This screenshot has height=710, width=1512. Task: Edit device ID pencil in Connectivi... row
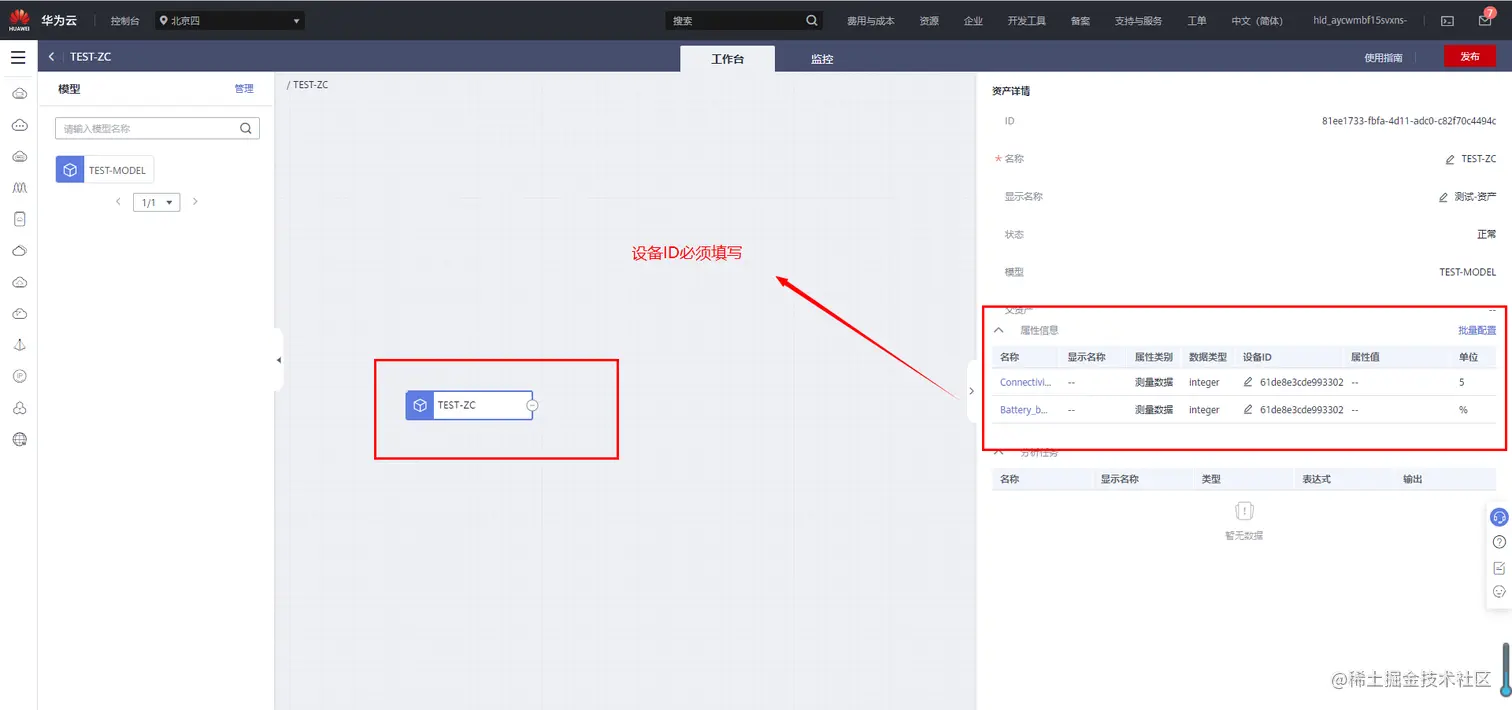tap(1248, 382)
